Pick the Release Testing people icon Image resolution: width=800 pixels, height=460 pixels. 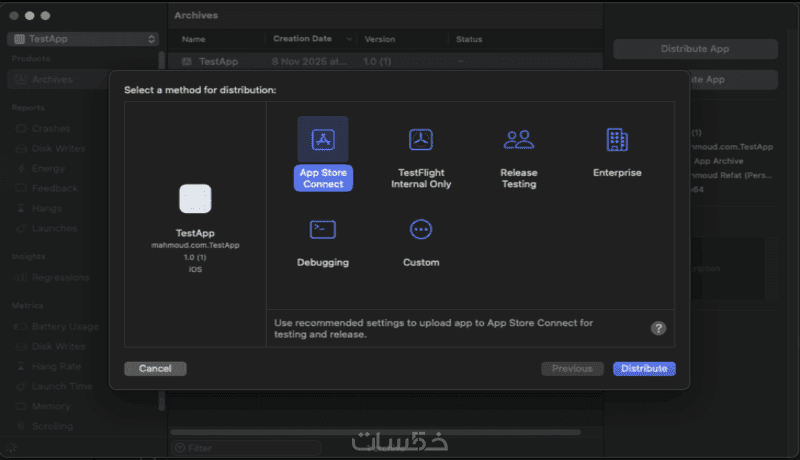(519, 139)
